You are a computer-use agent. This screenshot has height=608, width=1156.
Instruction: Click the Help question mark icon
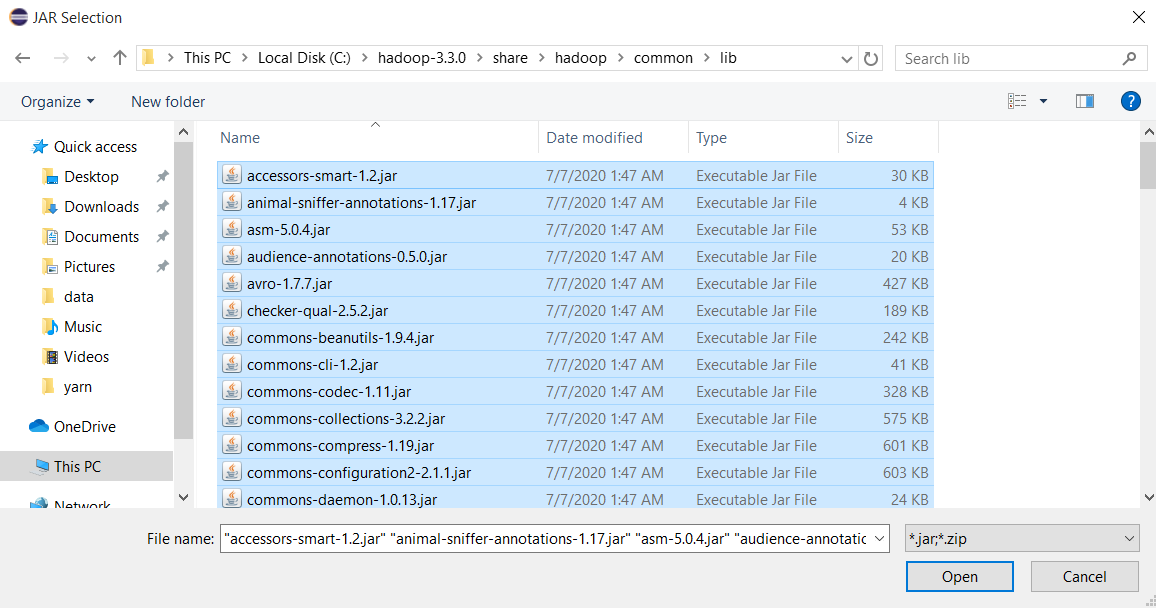tap(1131, 101)
